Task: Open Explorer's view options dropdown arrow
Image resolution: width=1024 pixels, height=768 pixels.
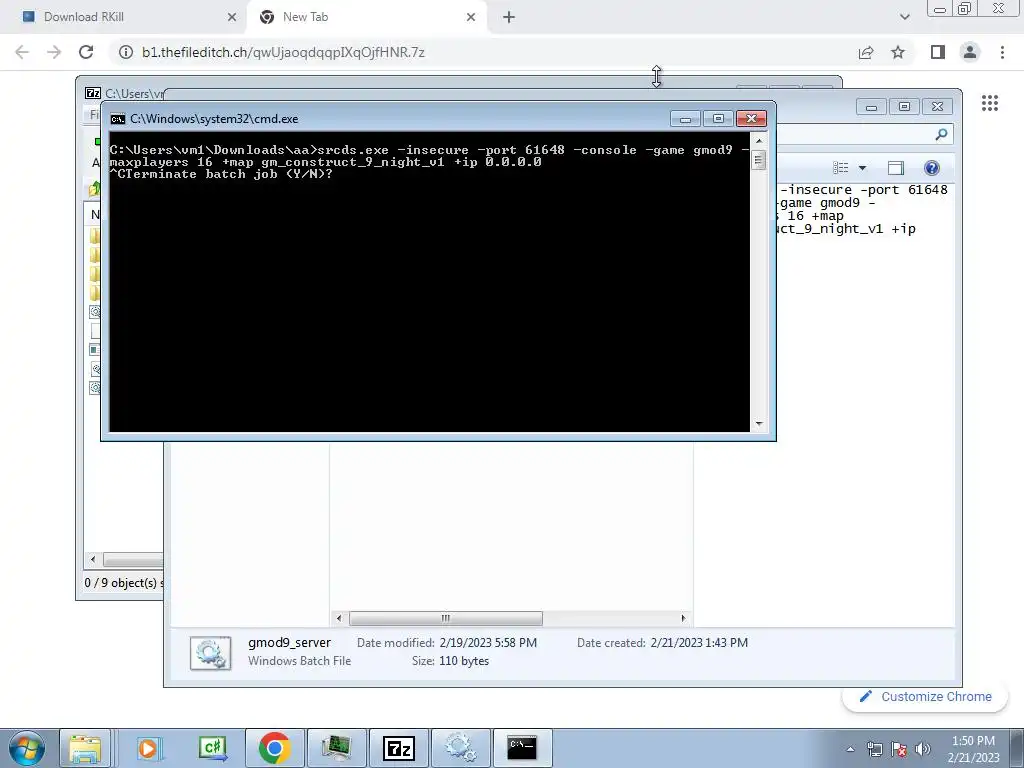Action: click(862, 168)
